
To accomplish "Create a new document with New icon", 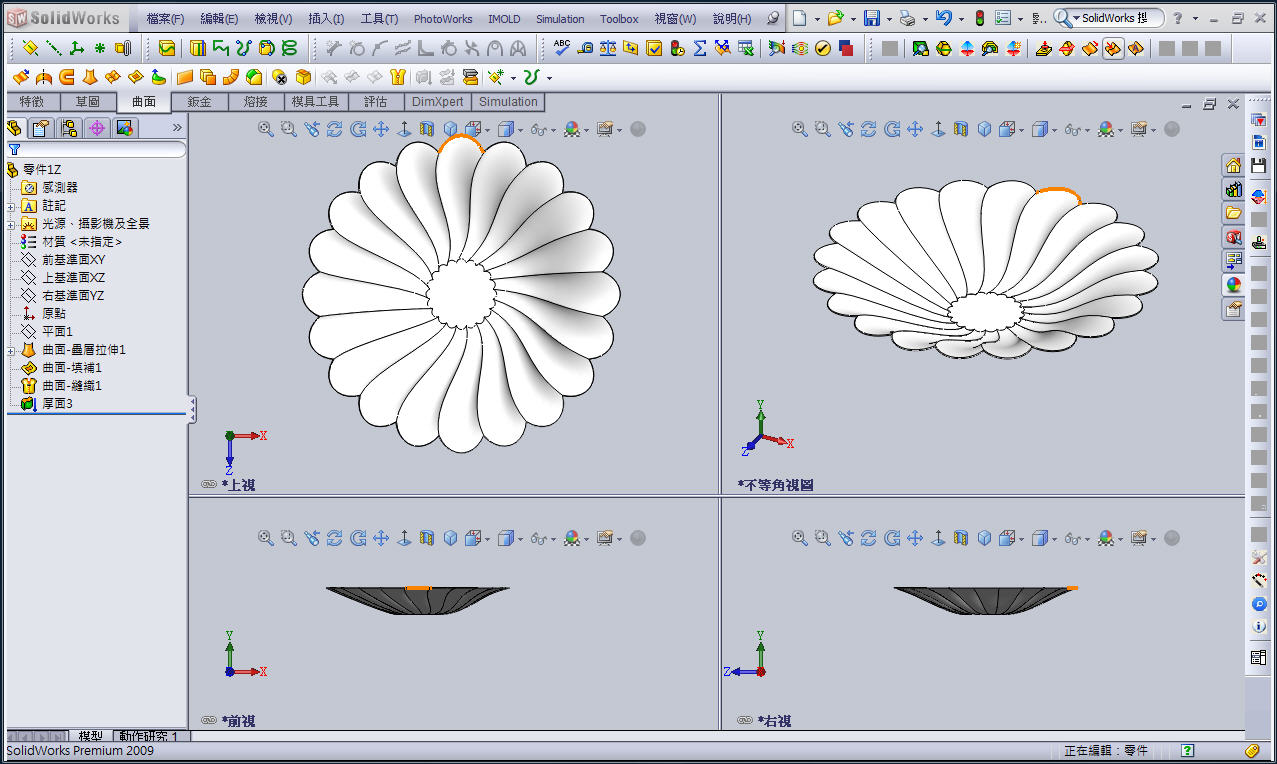I will (799, 18).
